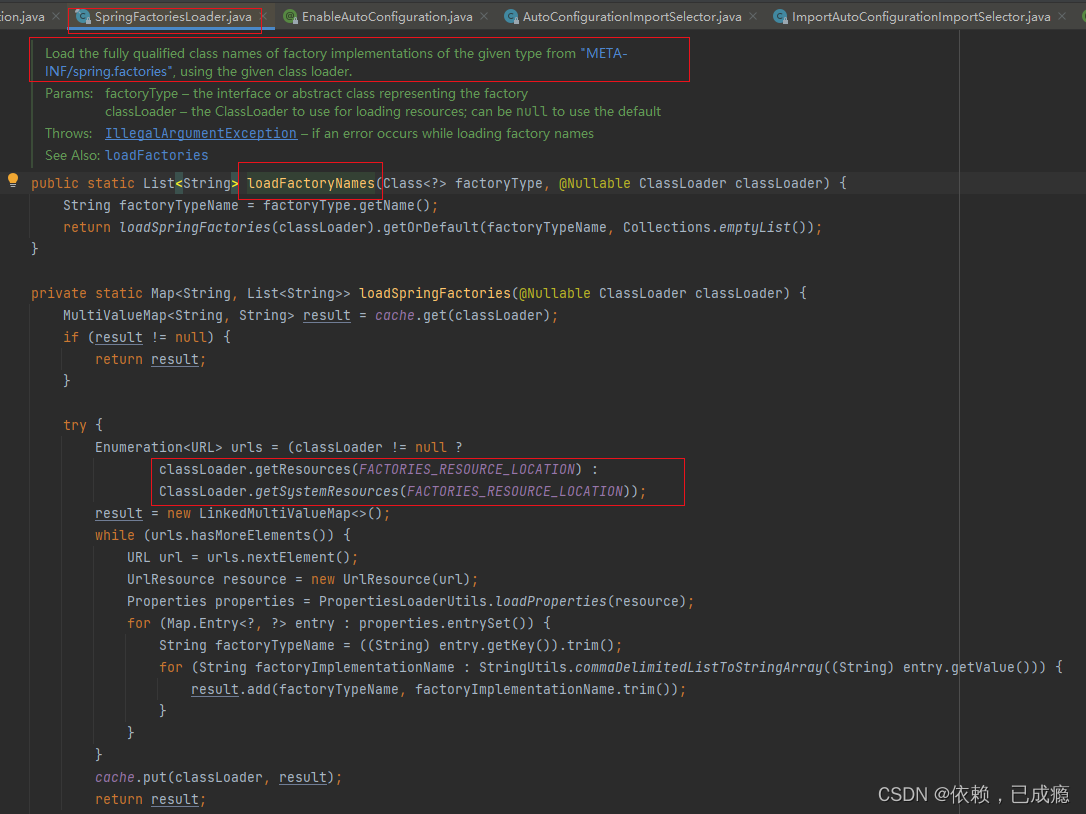Switch to SpringFactoriesLoader.java tab
The image size is (1086, 814).
[x=173, y=17]
